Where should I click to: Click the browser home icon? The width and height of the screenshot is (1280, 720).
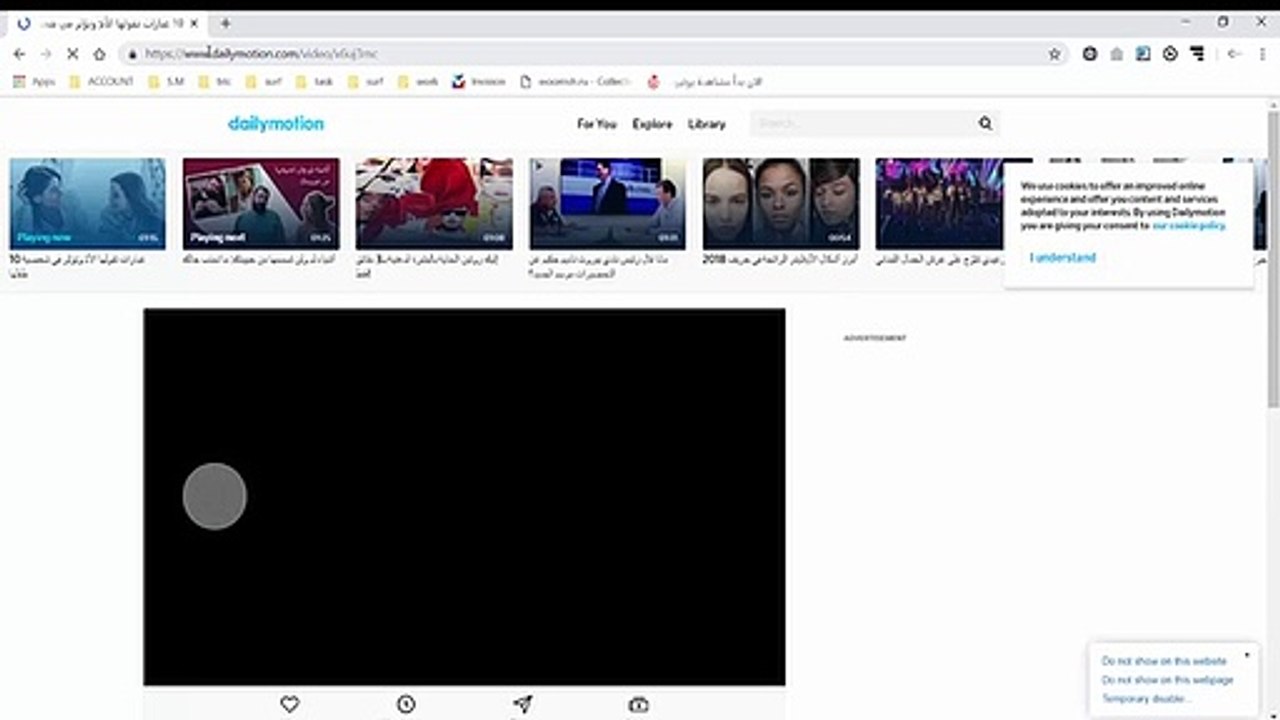pyautogui.click(x=99, y=54)
